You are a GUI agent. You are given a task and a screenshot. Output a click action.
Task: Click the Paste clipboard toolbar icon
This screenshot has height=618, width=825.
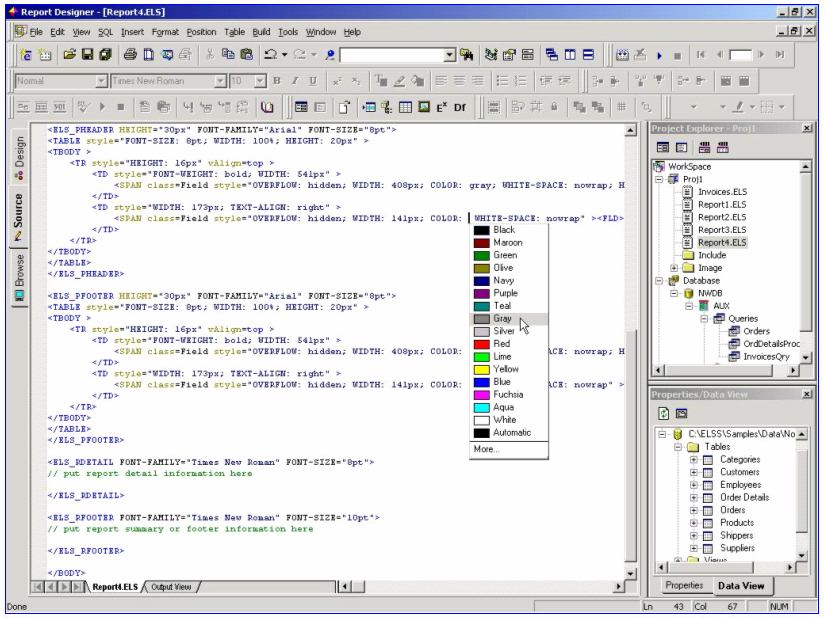point(246,55)
